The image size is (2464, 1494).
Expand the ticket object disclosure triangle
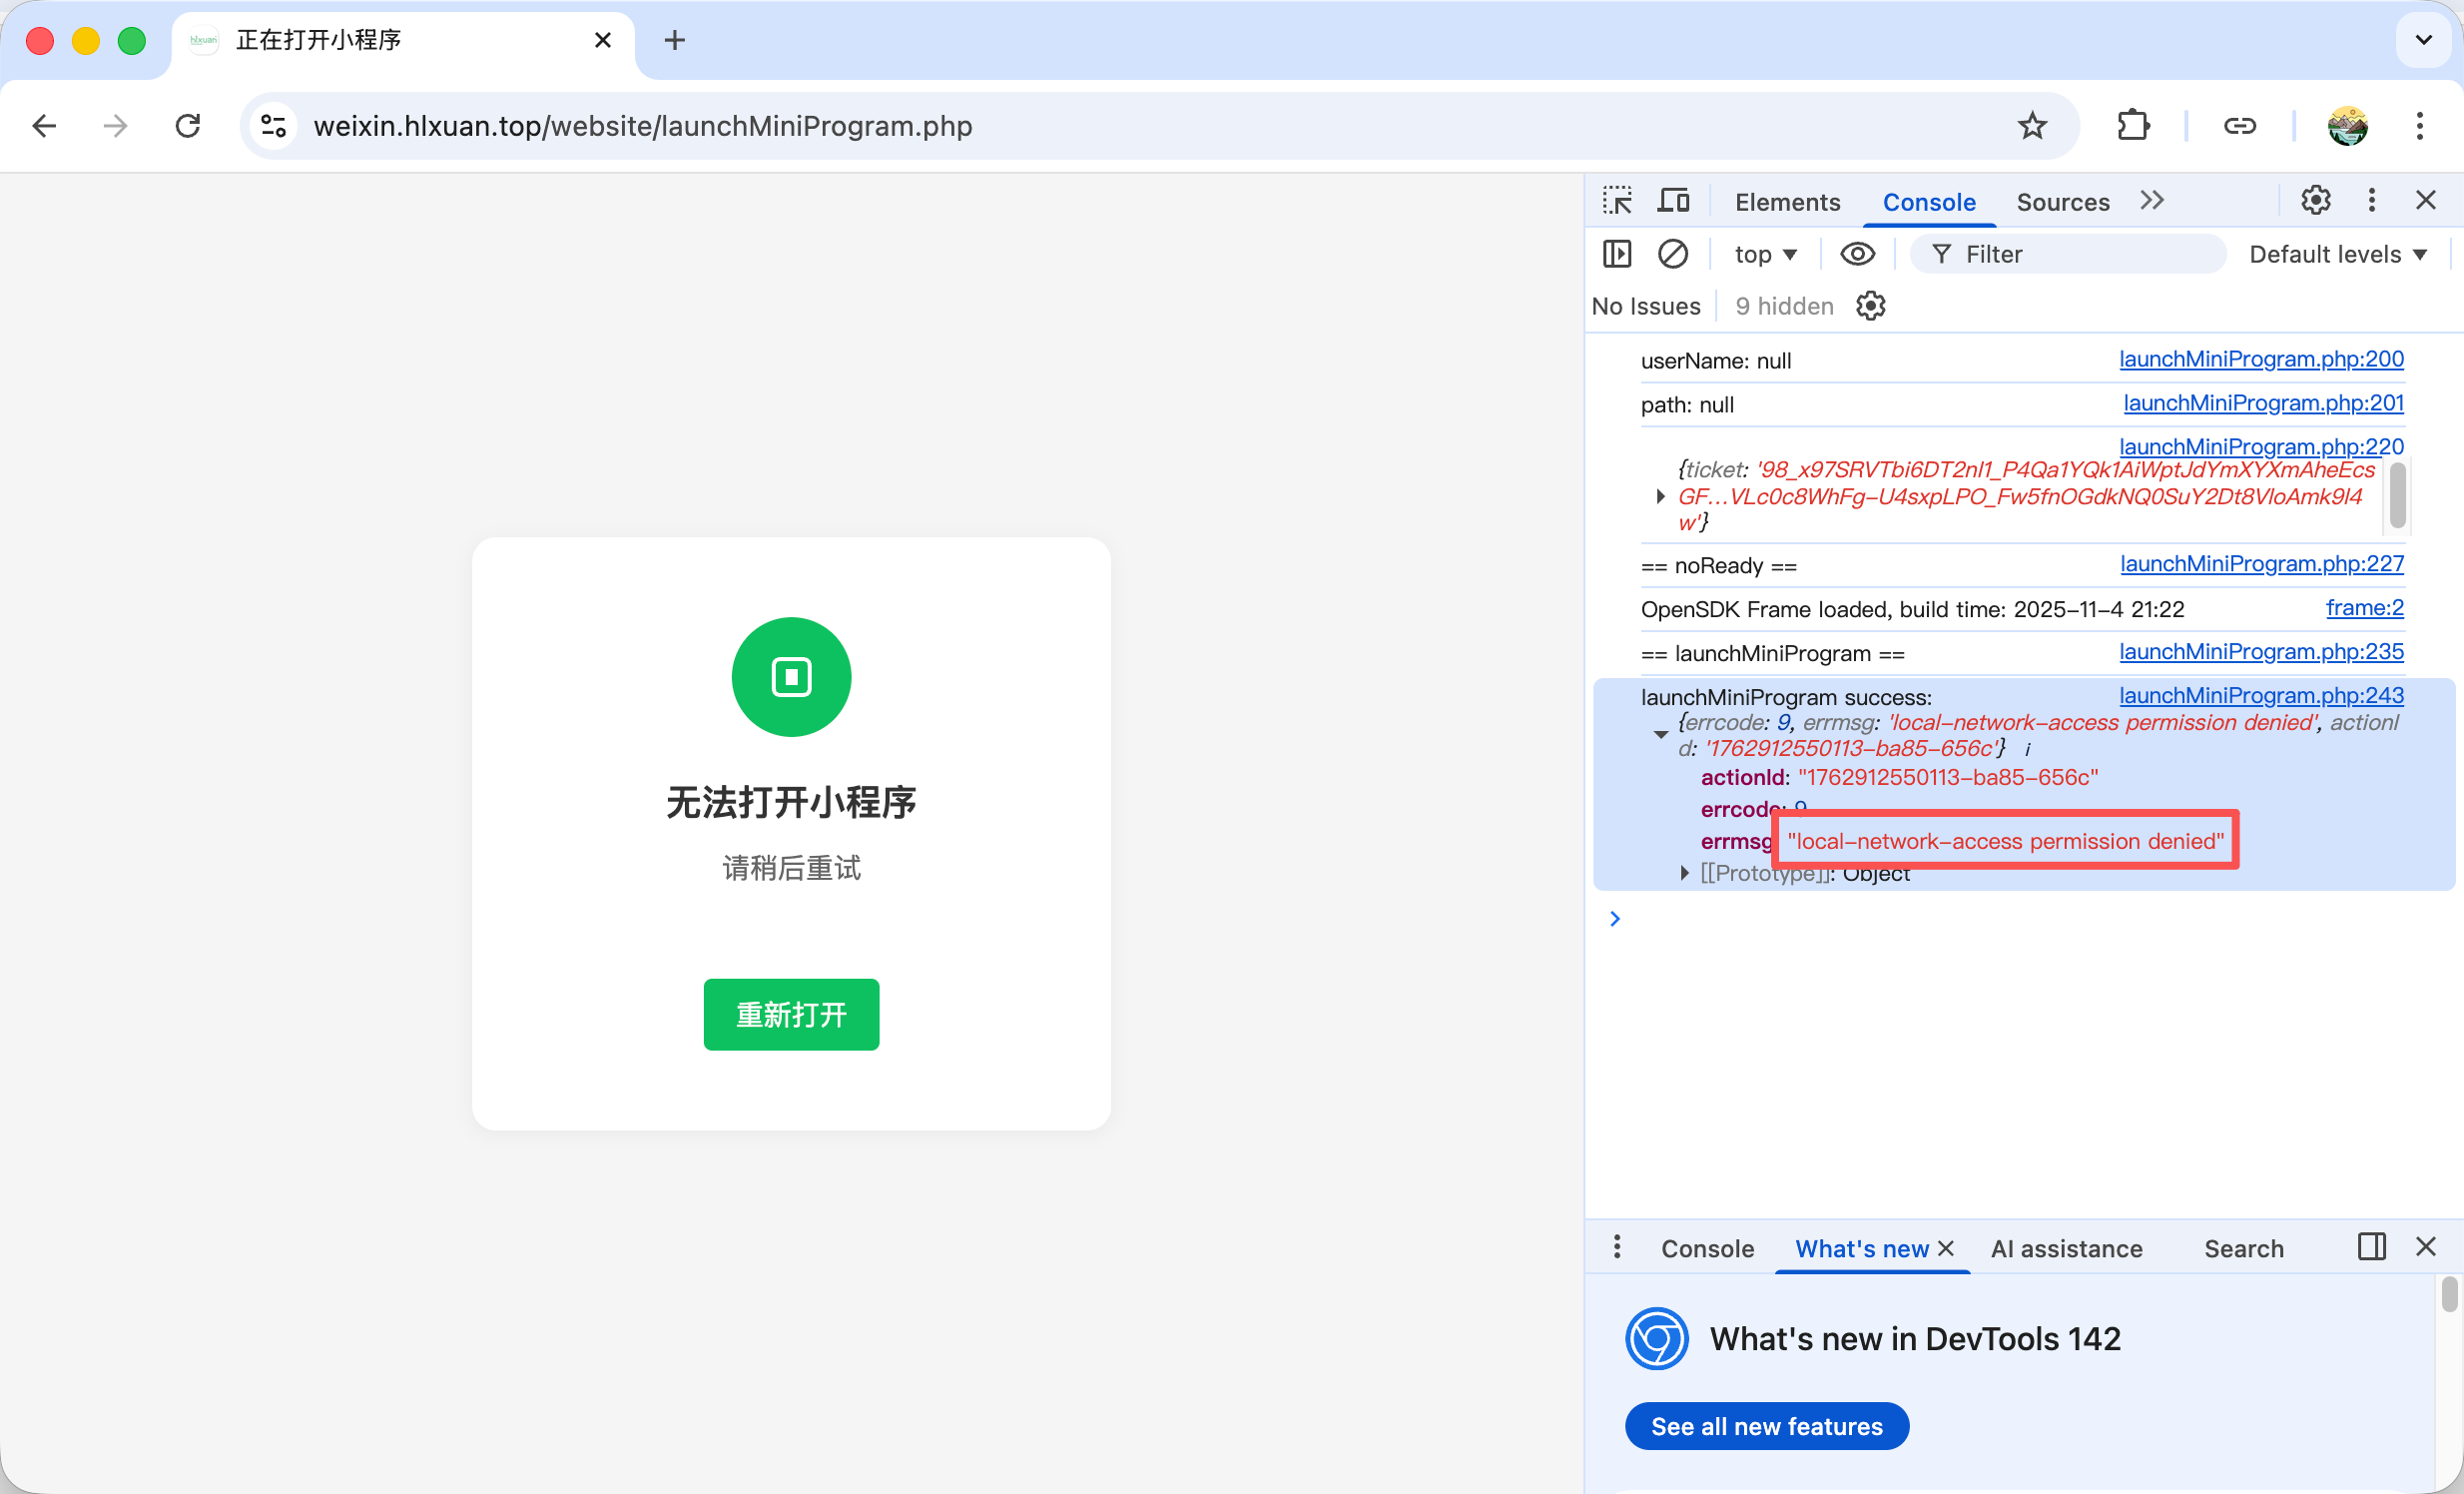1660,497
